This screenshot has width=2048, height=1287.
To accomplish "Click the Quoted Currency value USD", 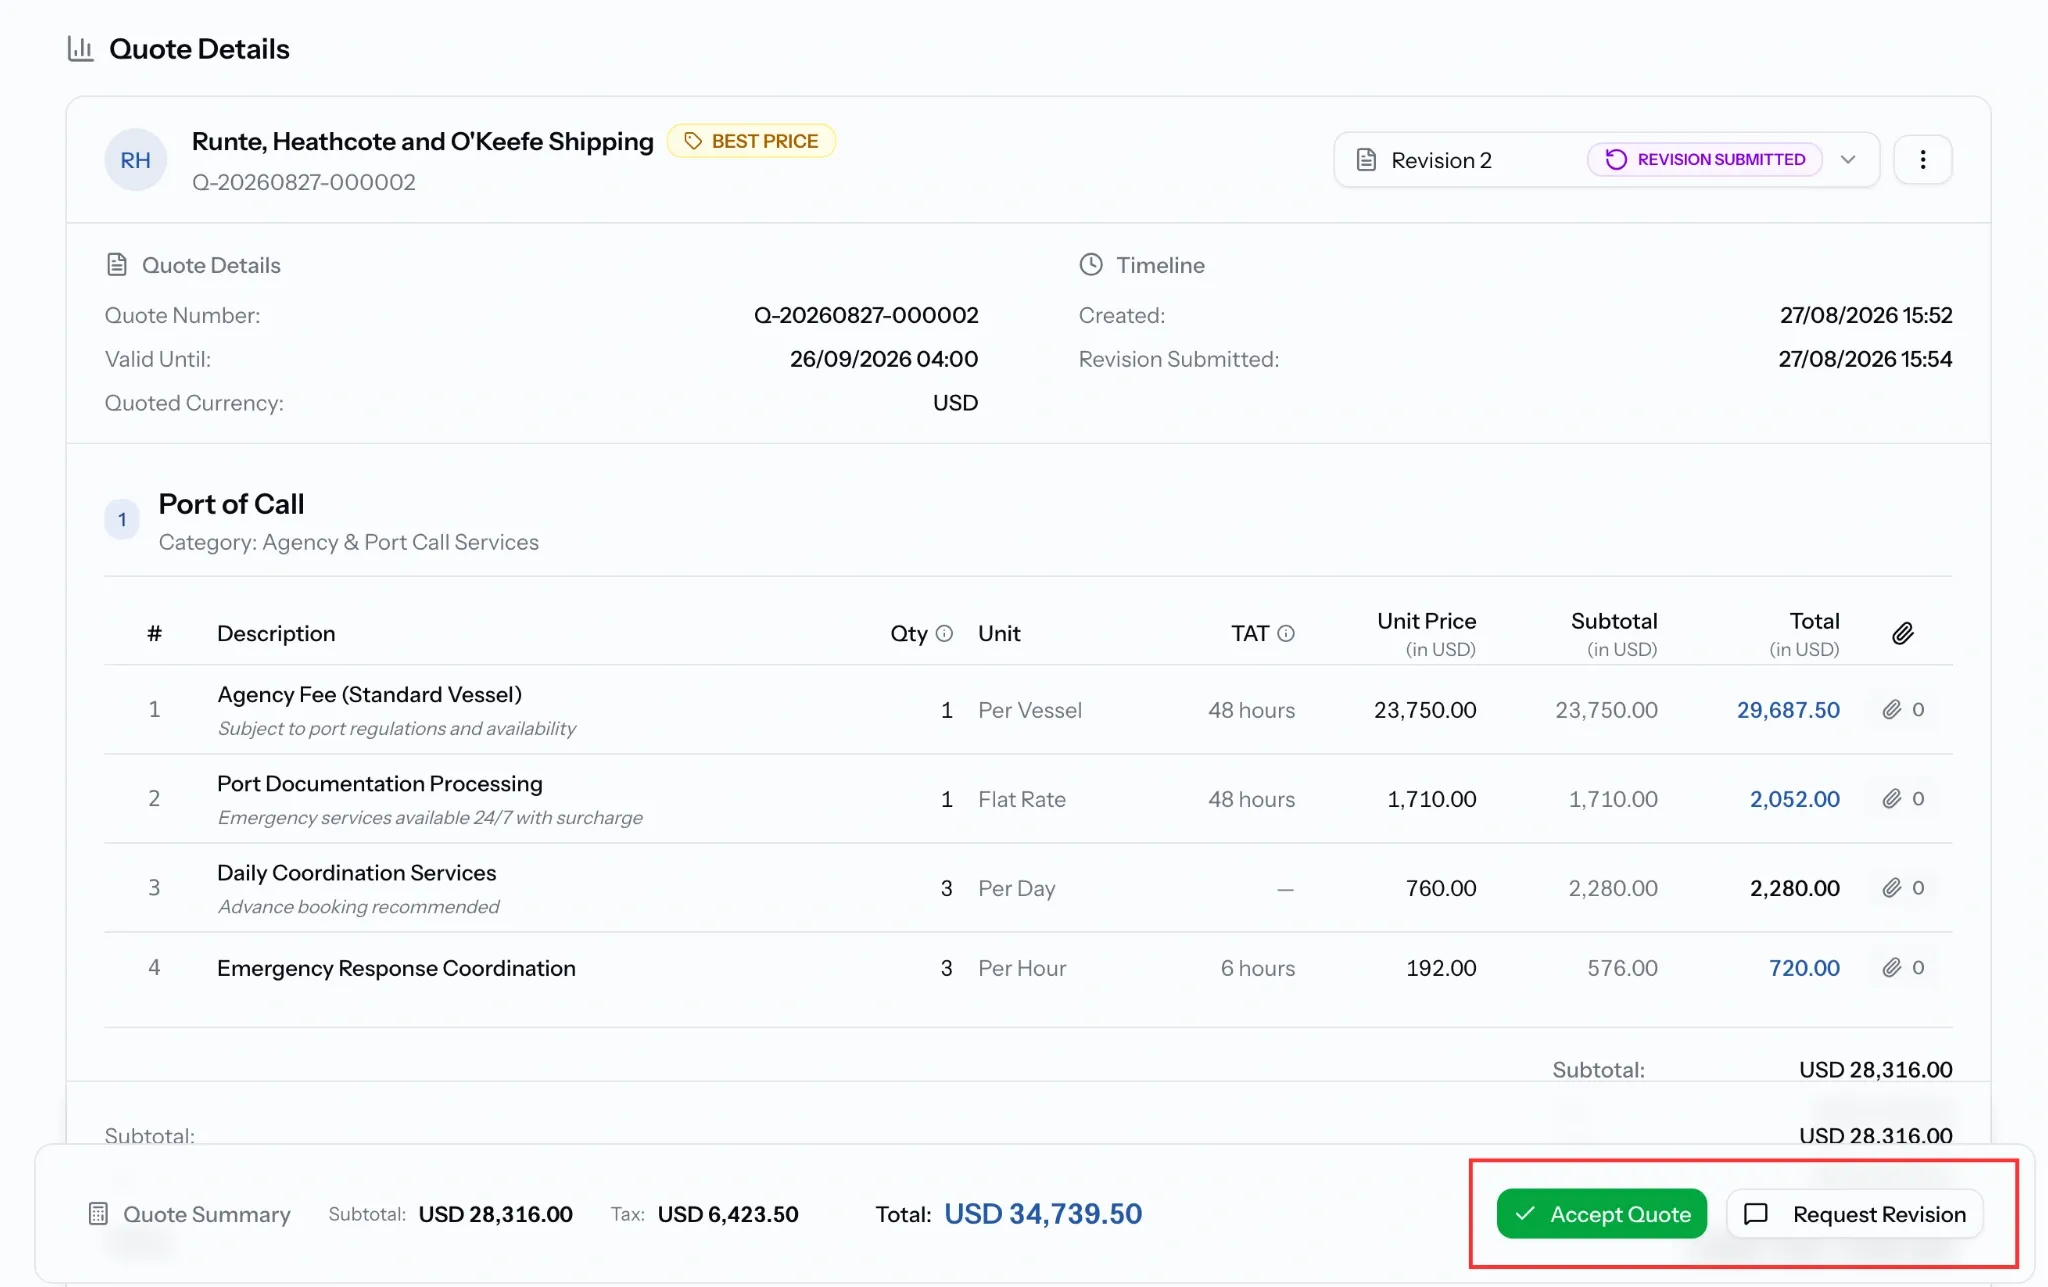I will (x=956, y=403).
